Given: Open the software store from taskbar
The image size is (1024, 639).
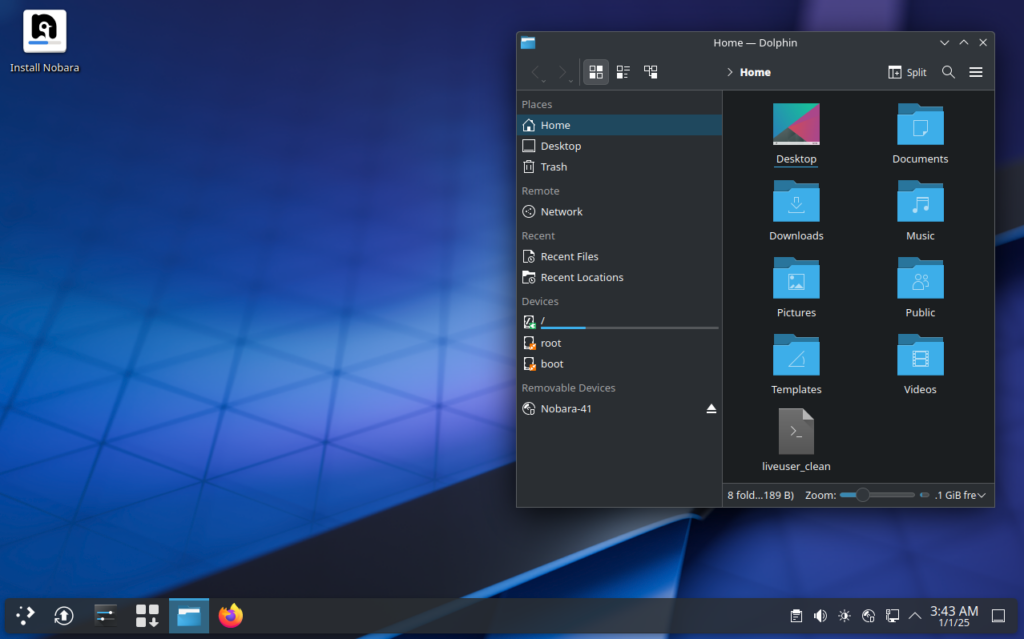Looking at the screenshot, I should [147, 615].
